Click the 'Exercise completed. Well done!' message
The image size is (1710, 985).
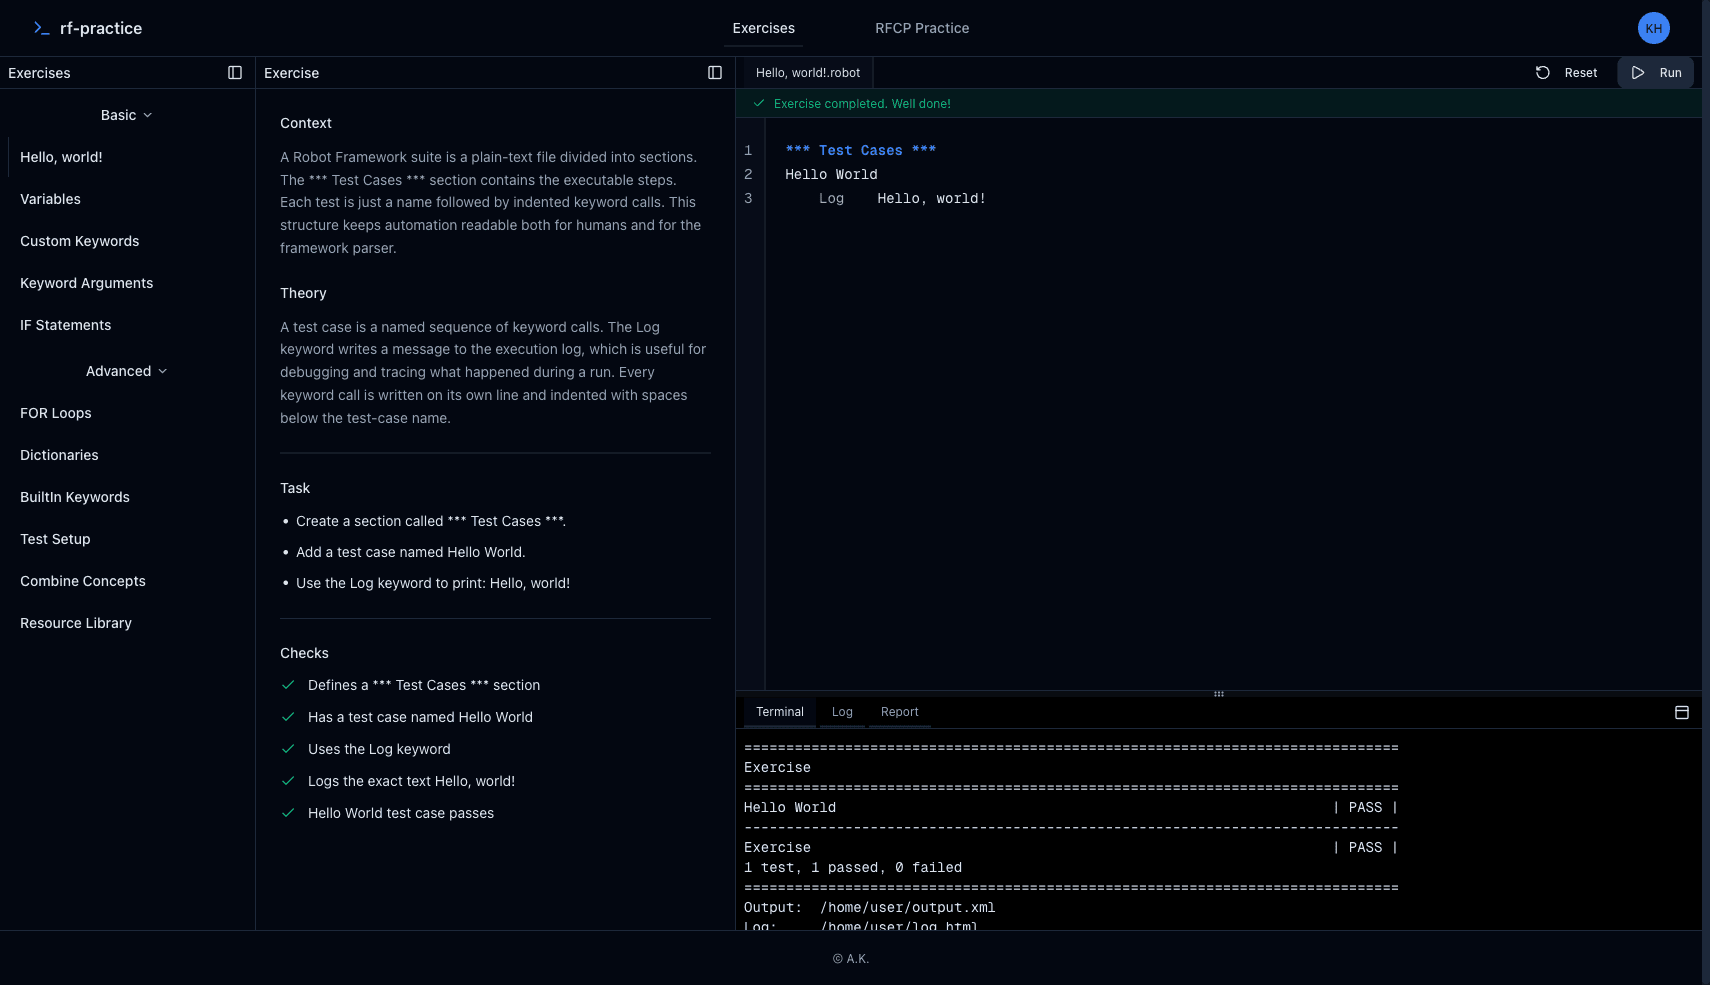(x=862, y=103)
